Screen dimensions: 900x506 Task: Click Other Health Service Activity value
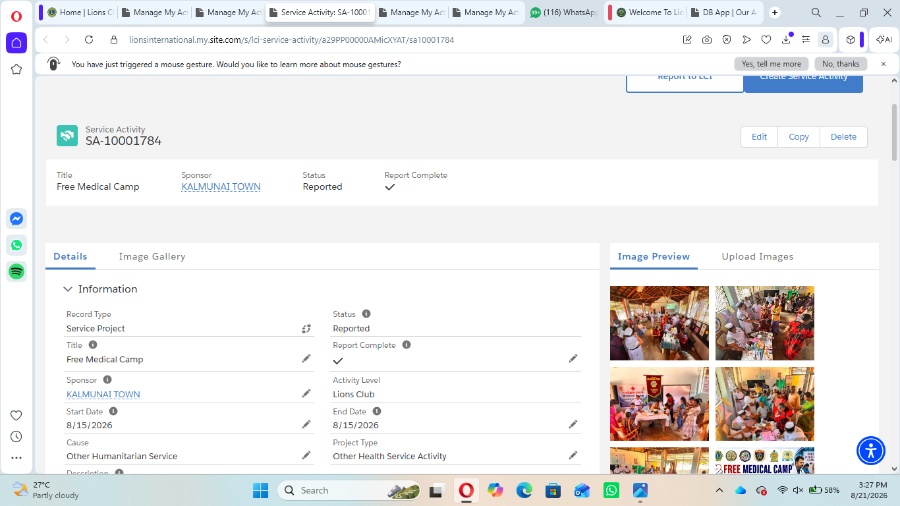[389, 456]
